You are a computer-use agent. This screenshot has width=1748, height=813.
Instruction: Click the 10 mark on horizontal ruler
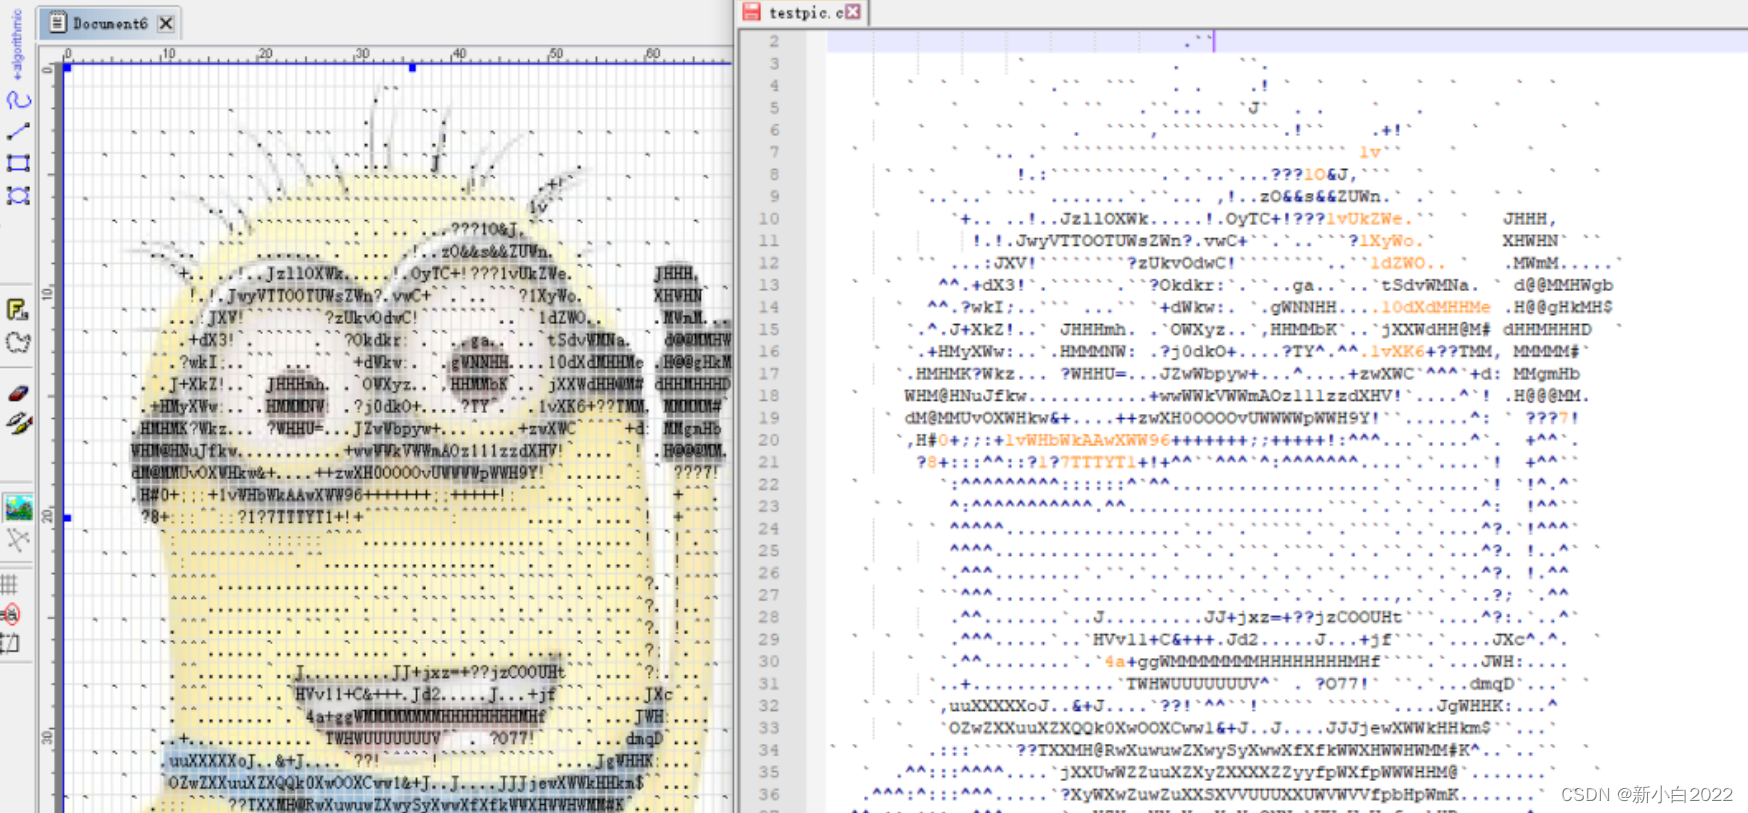(168, 53)
